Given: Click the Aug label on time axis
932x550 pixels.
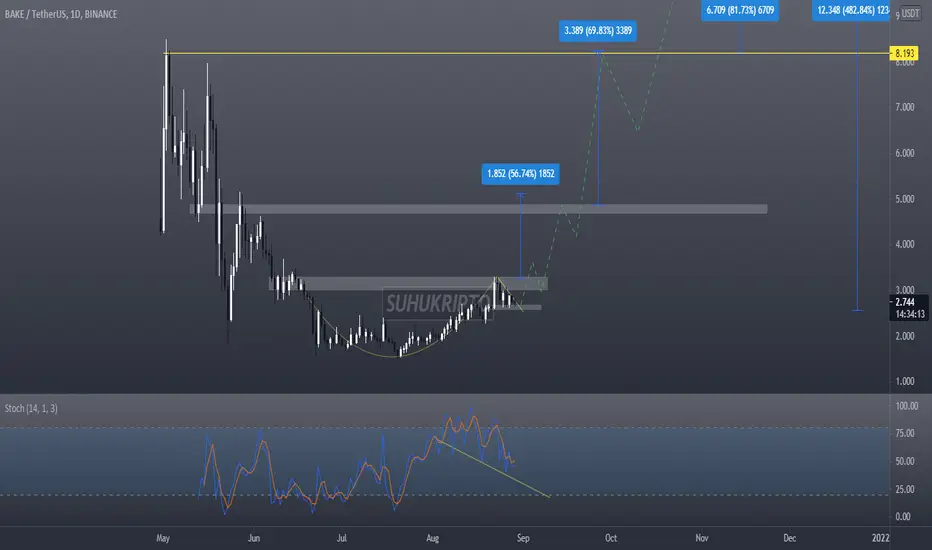Looking at the screenshot, I should coord(433,538).
